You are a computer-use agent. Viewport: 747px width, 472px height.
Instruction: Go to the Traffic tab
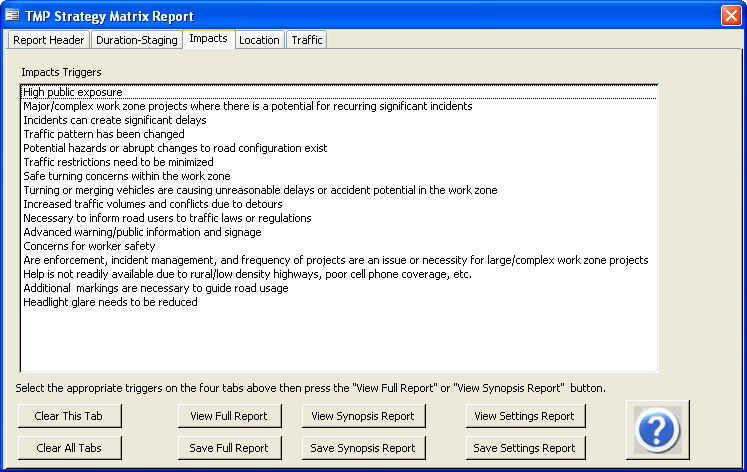pyautogui.click(x=307, y=40)
